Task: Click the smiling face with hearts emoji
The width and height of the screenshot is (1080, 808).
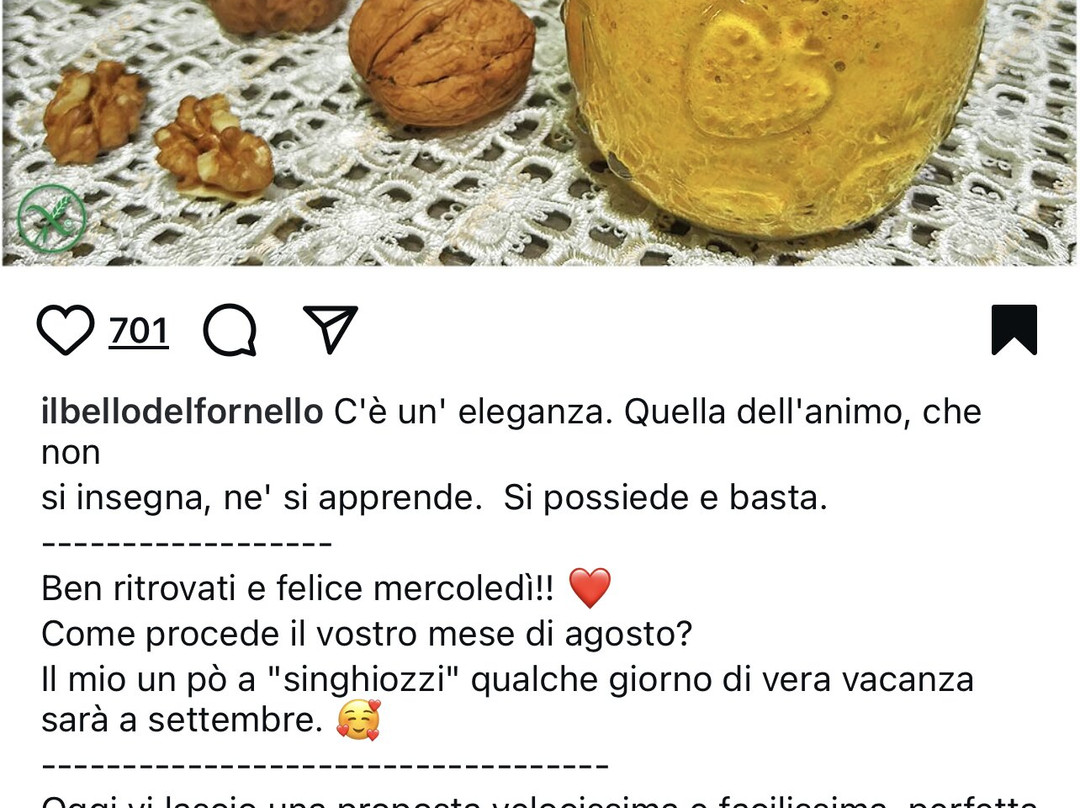Action: pos(358,720)
